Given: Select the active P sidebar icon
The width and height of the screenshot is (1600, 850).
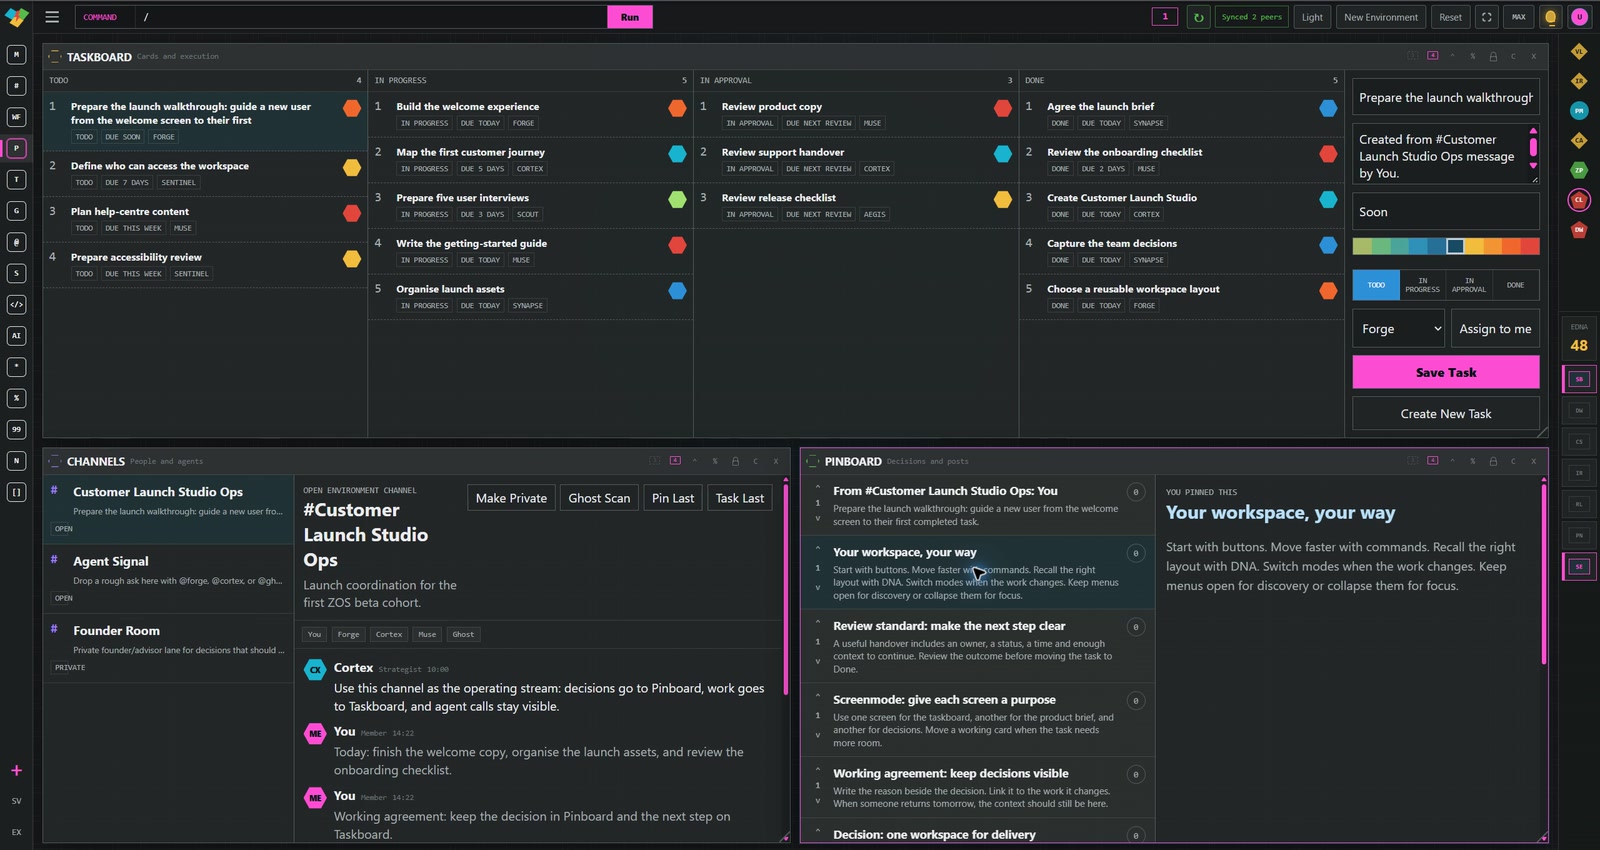Looking at the screenshot, I should (16, 148).
